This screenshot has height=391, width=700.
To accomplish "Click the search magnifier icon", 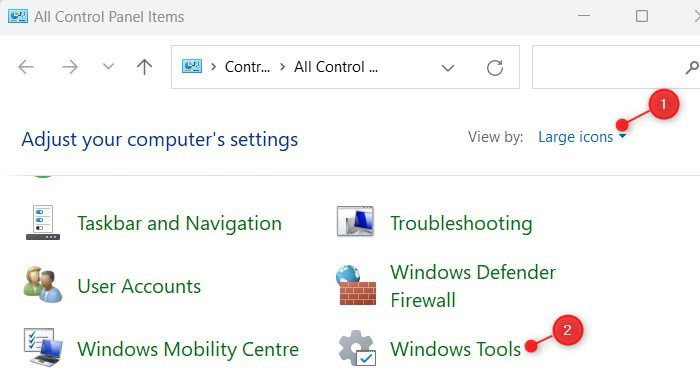I will pos(692,67).
